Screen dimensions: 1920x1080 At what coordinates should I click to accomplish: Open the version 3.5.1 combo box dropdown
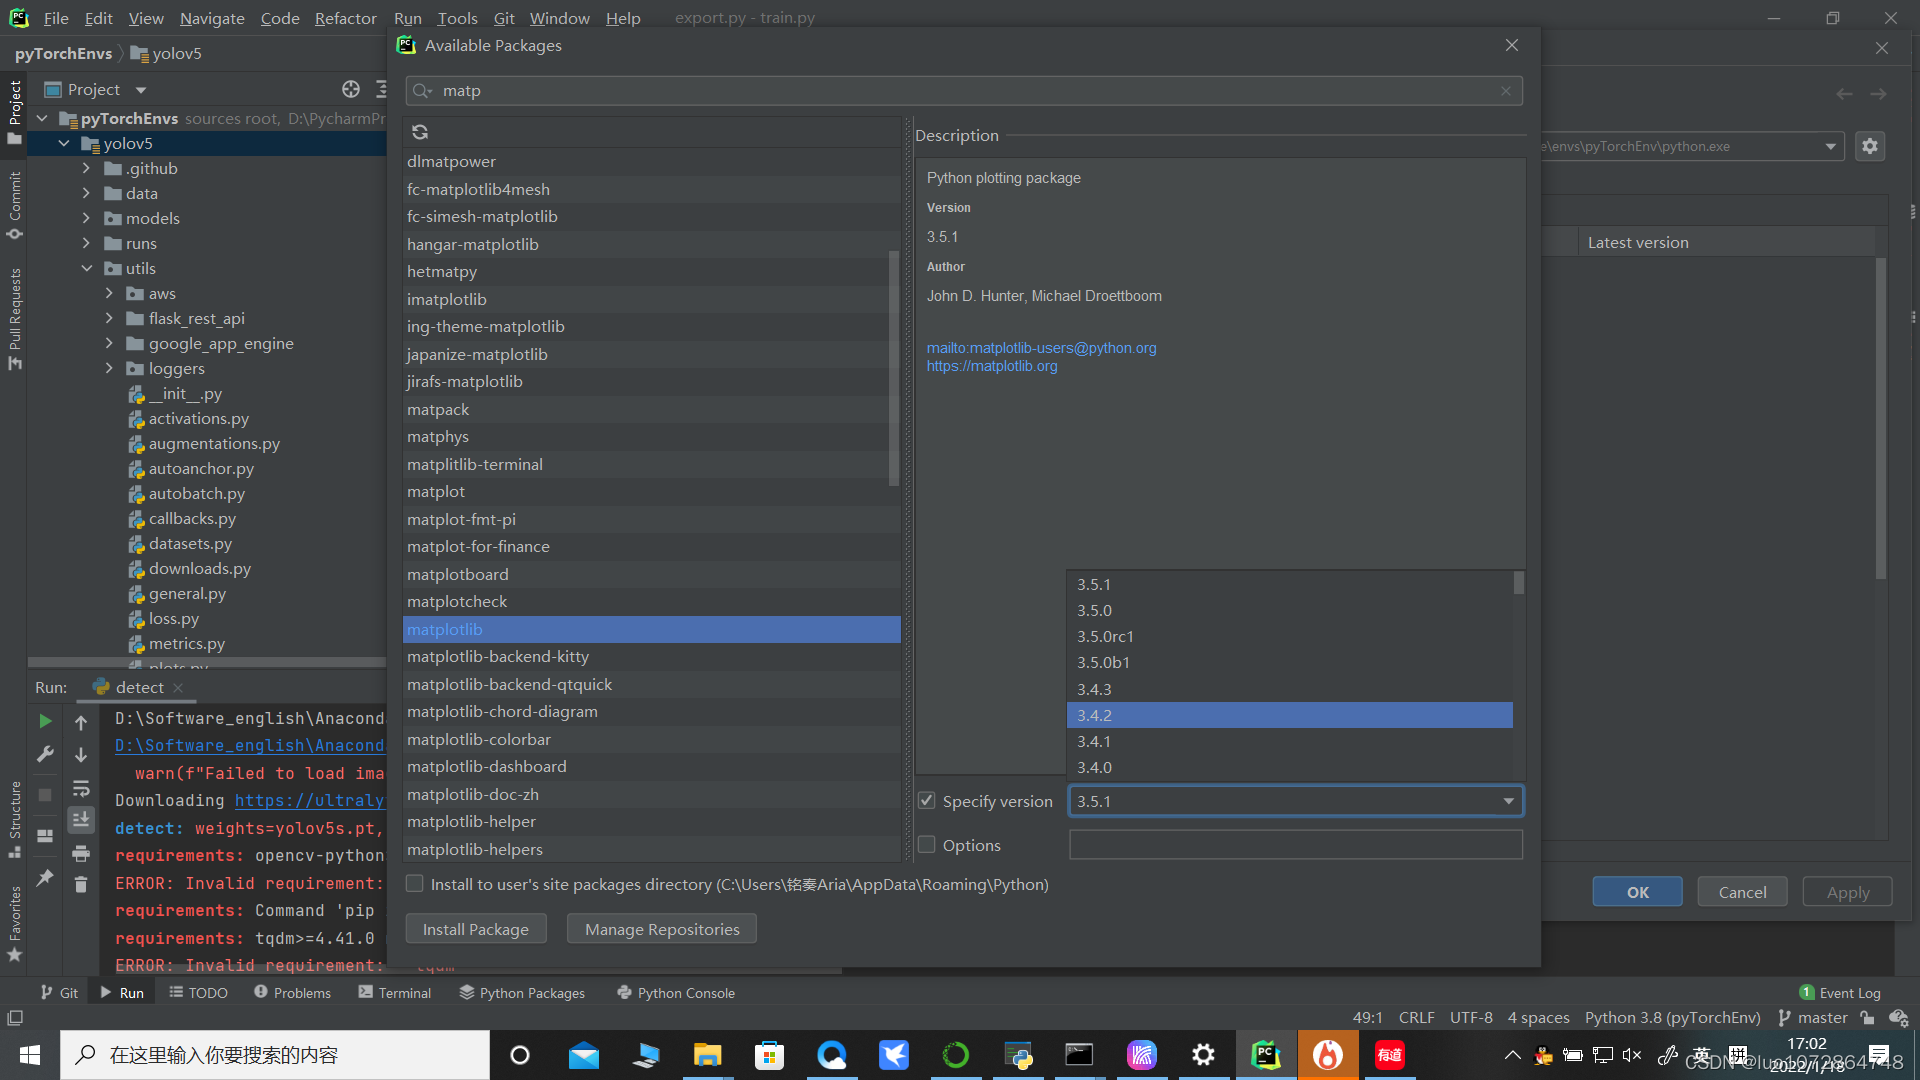(x=1508, y=801)
